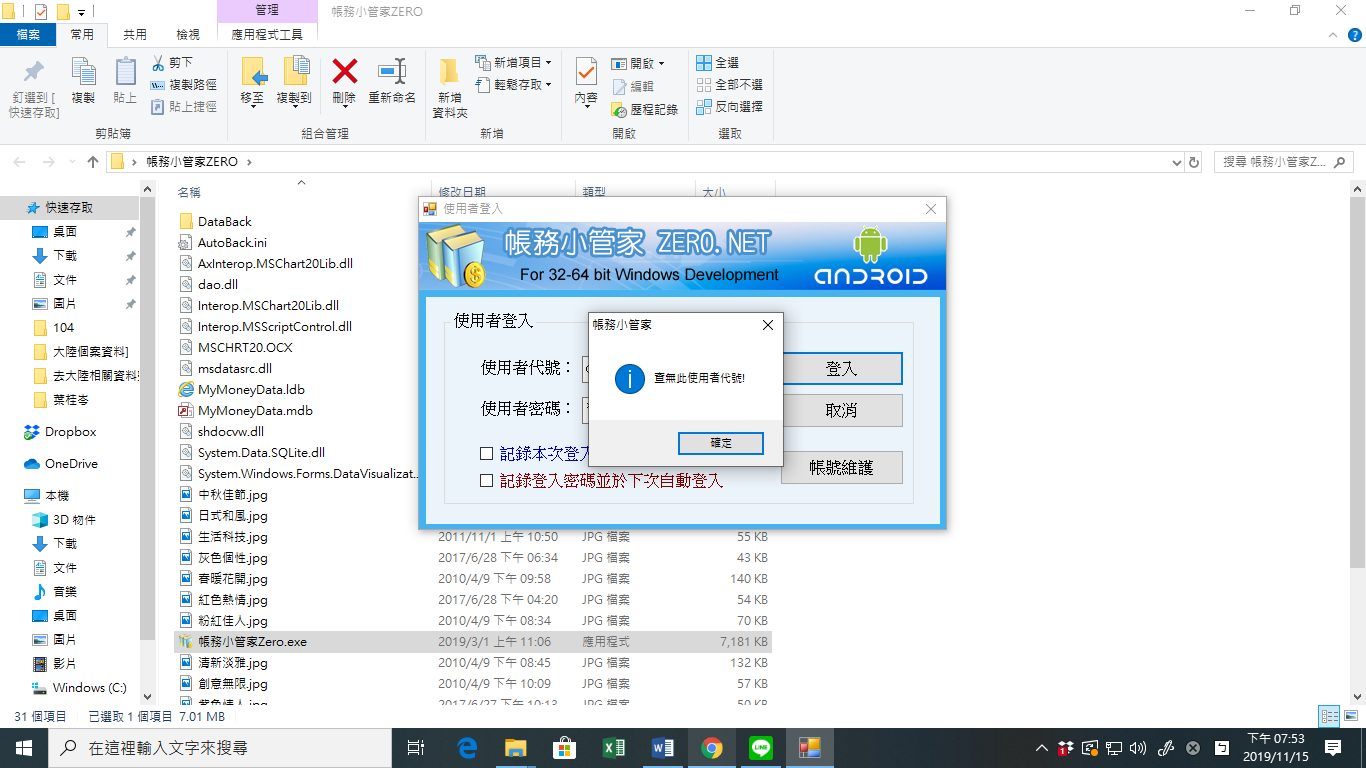Viewport: 1366px width, 768px height.
Task: Open the File (檔案) tab
Action: click(28, 34)
